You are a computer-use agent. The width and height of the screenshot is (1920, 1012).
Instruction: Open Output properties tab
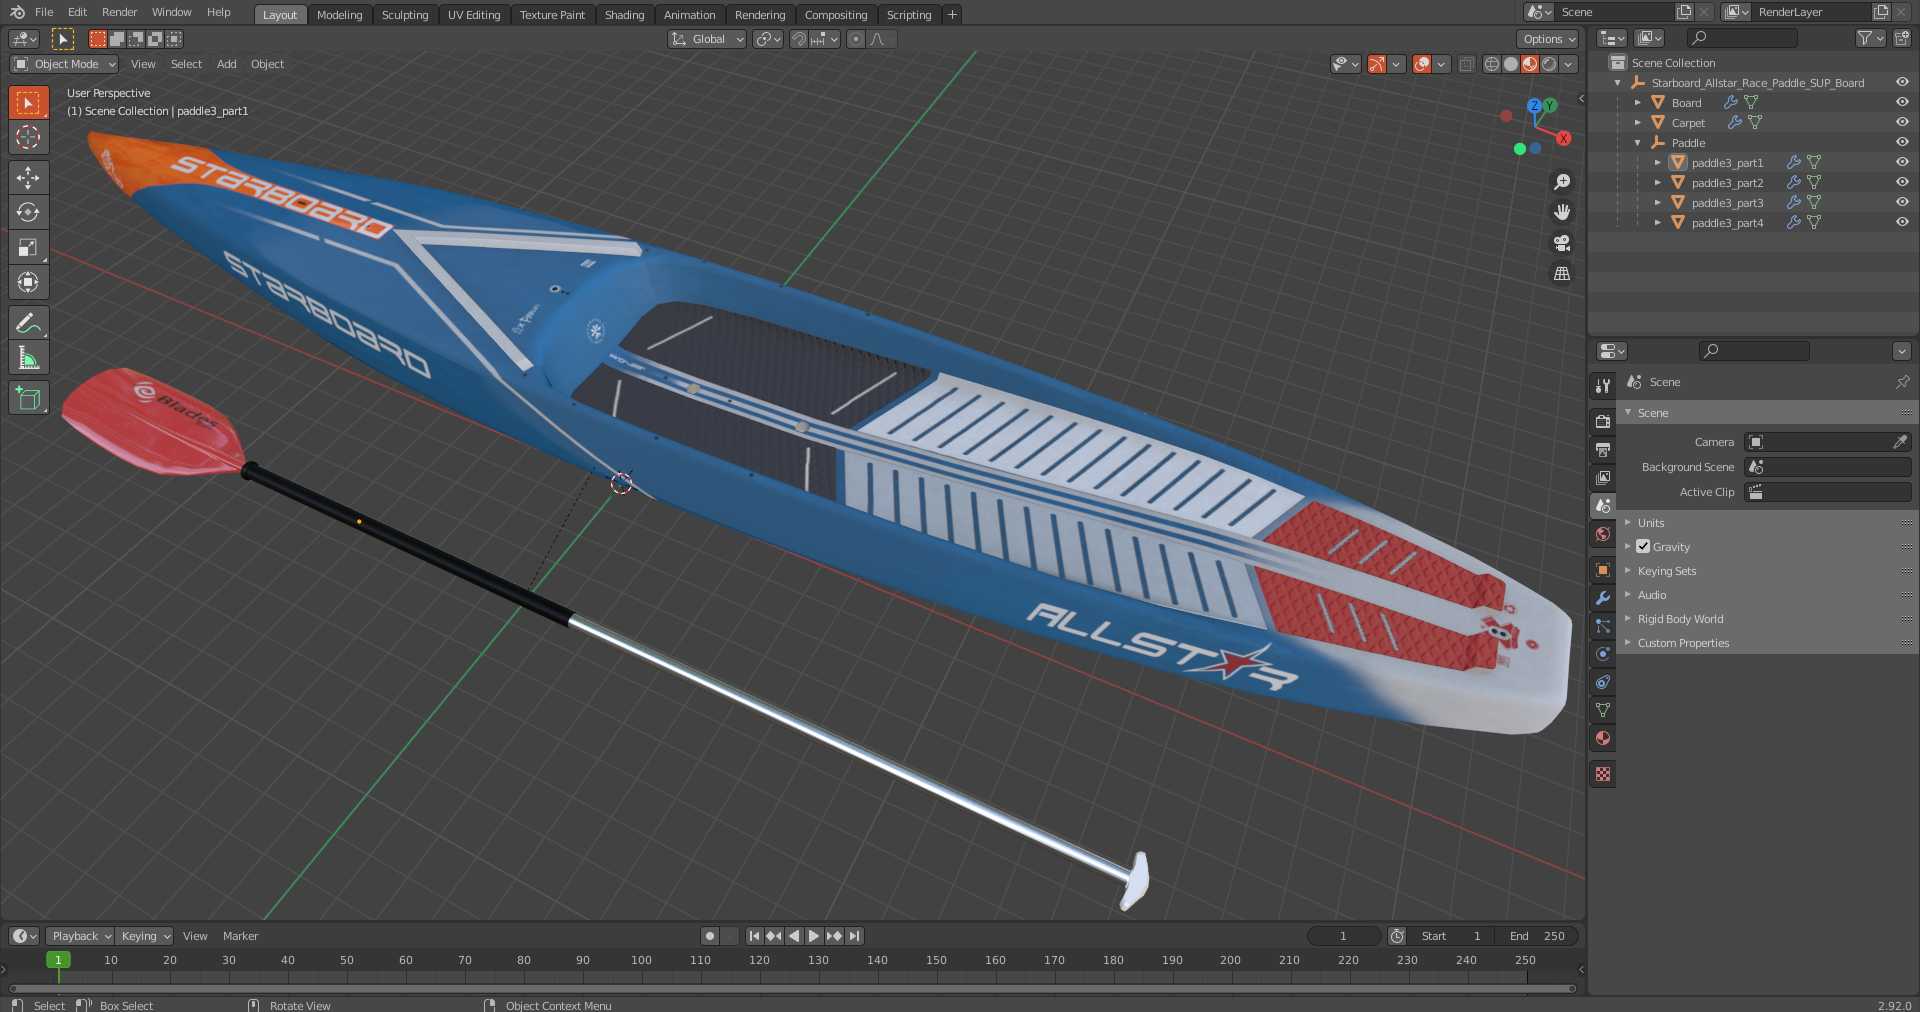[1603, 449]
